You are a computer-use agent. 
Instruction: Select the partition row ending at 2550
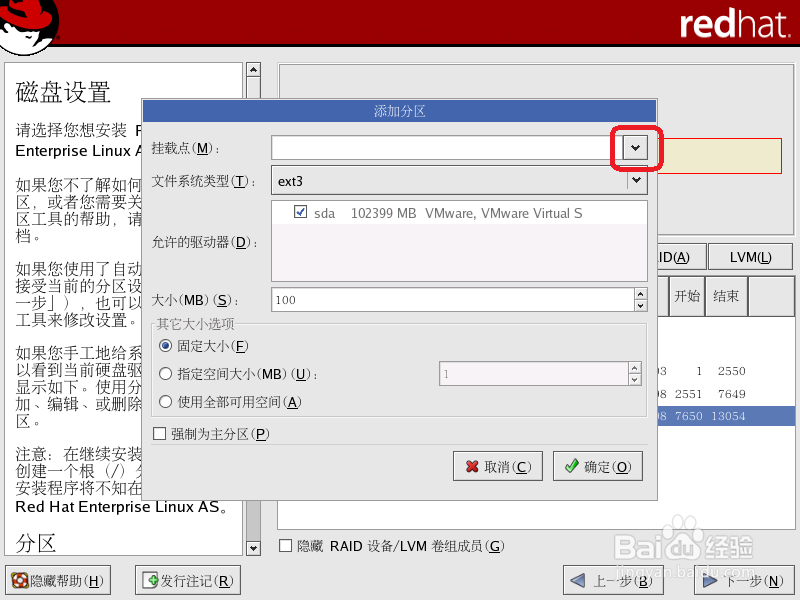[726, 371]
